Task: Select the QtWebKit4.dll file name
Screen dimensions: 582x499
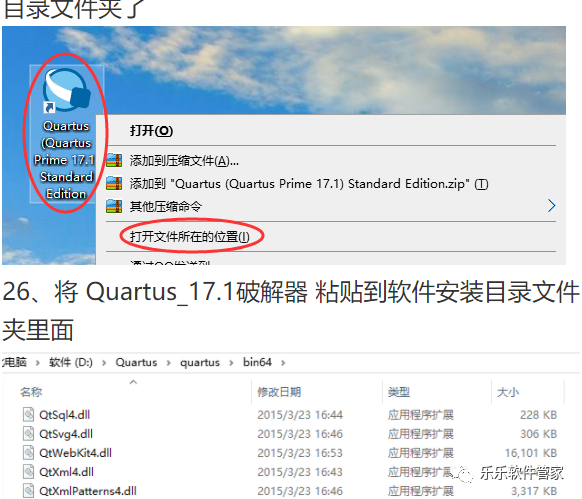Action: [x=75, y=453]
